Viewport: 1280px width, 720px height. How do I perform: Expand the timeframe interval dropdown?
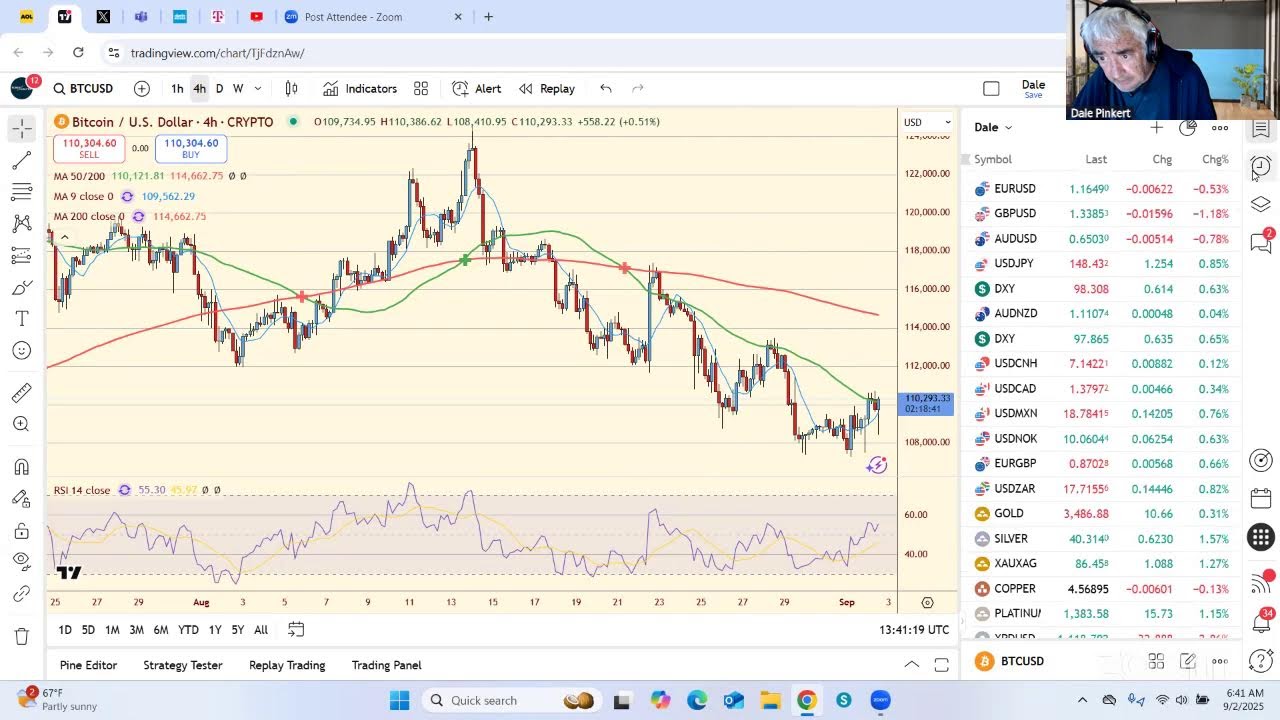(258, 89)
